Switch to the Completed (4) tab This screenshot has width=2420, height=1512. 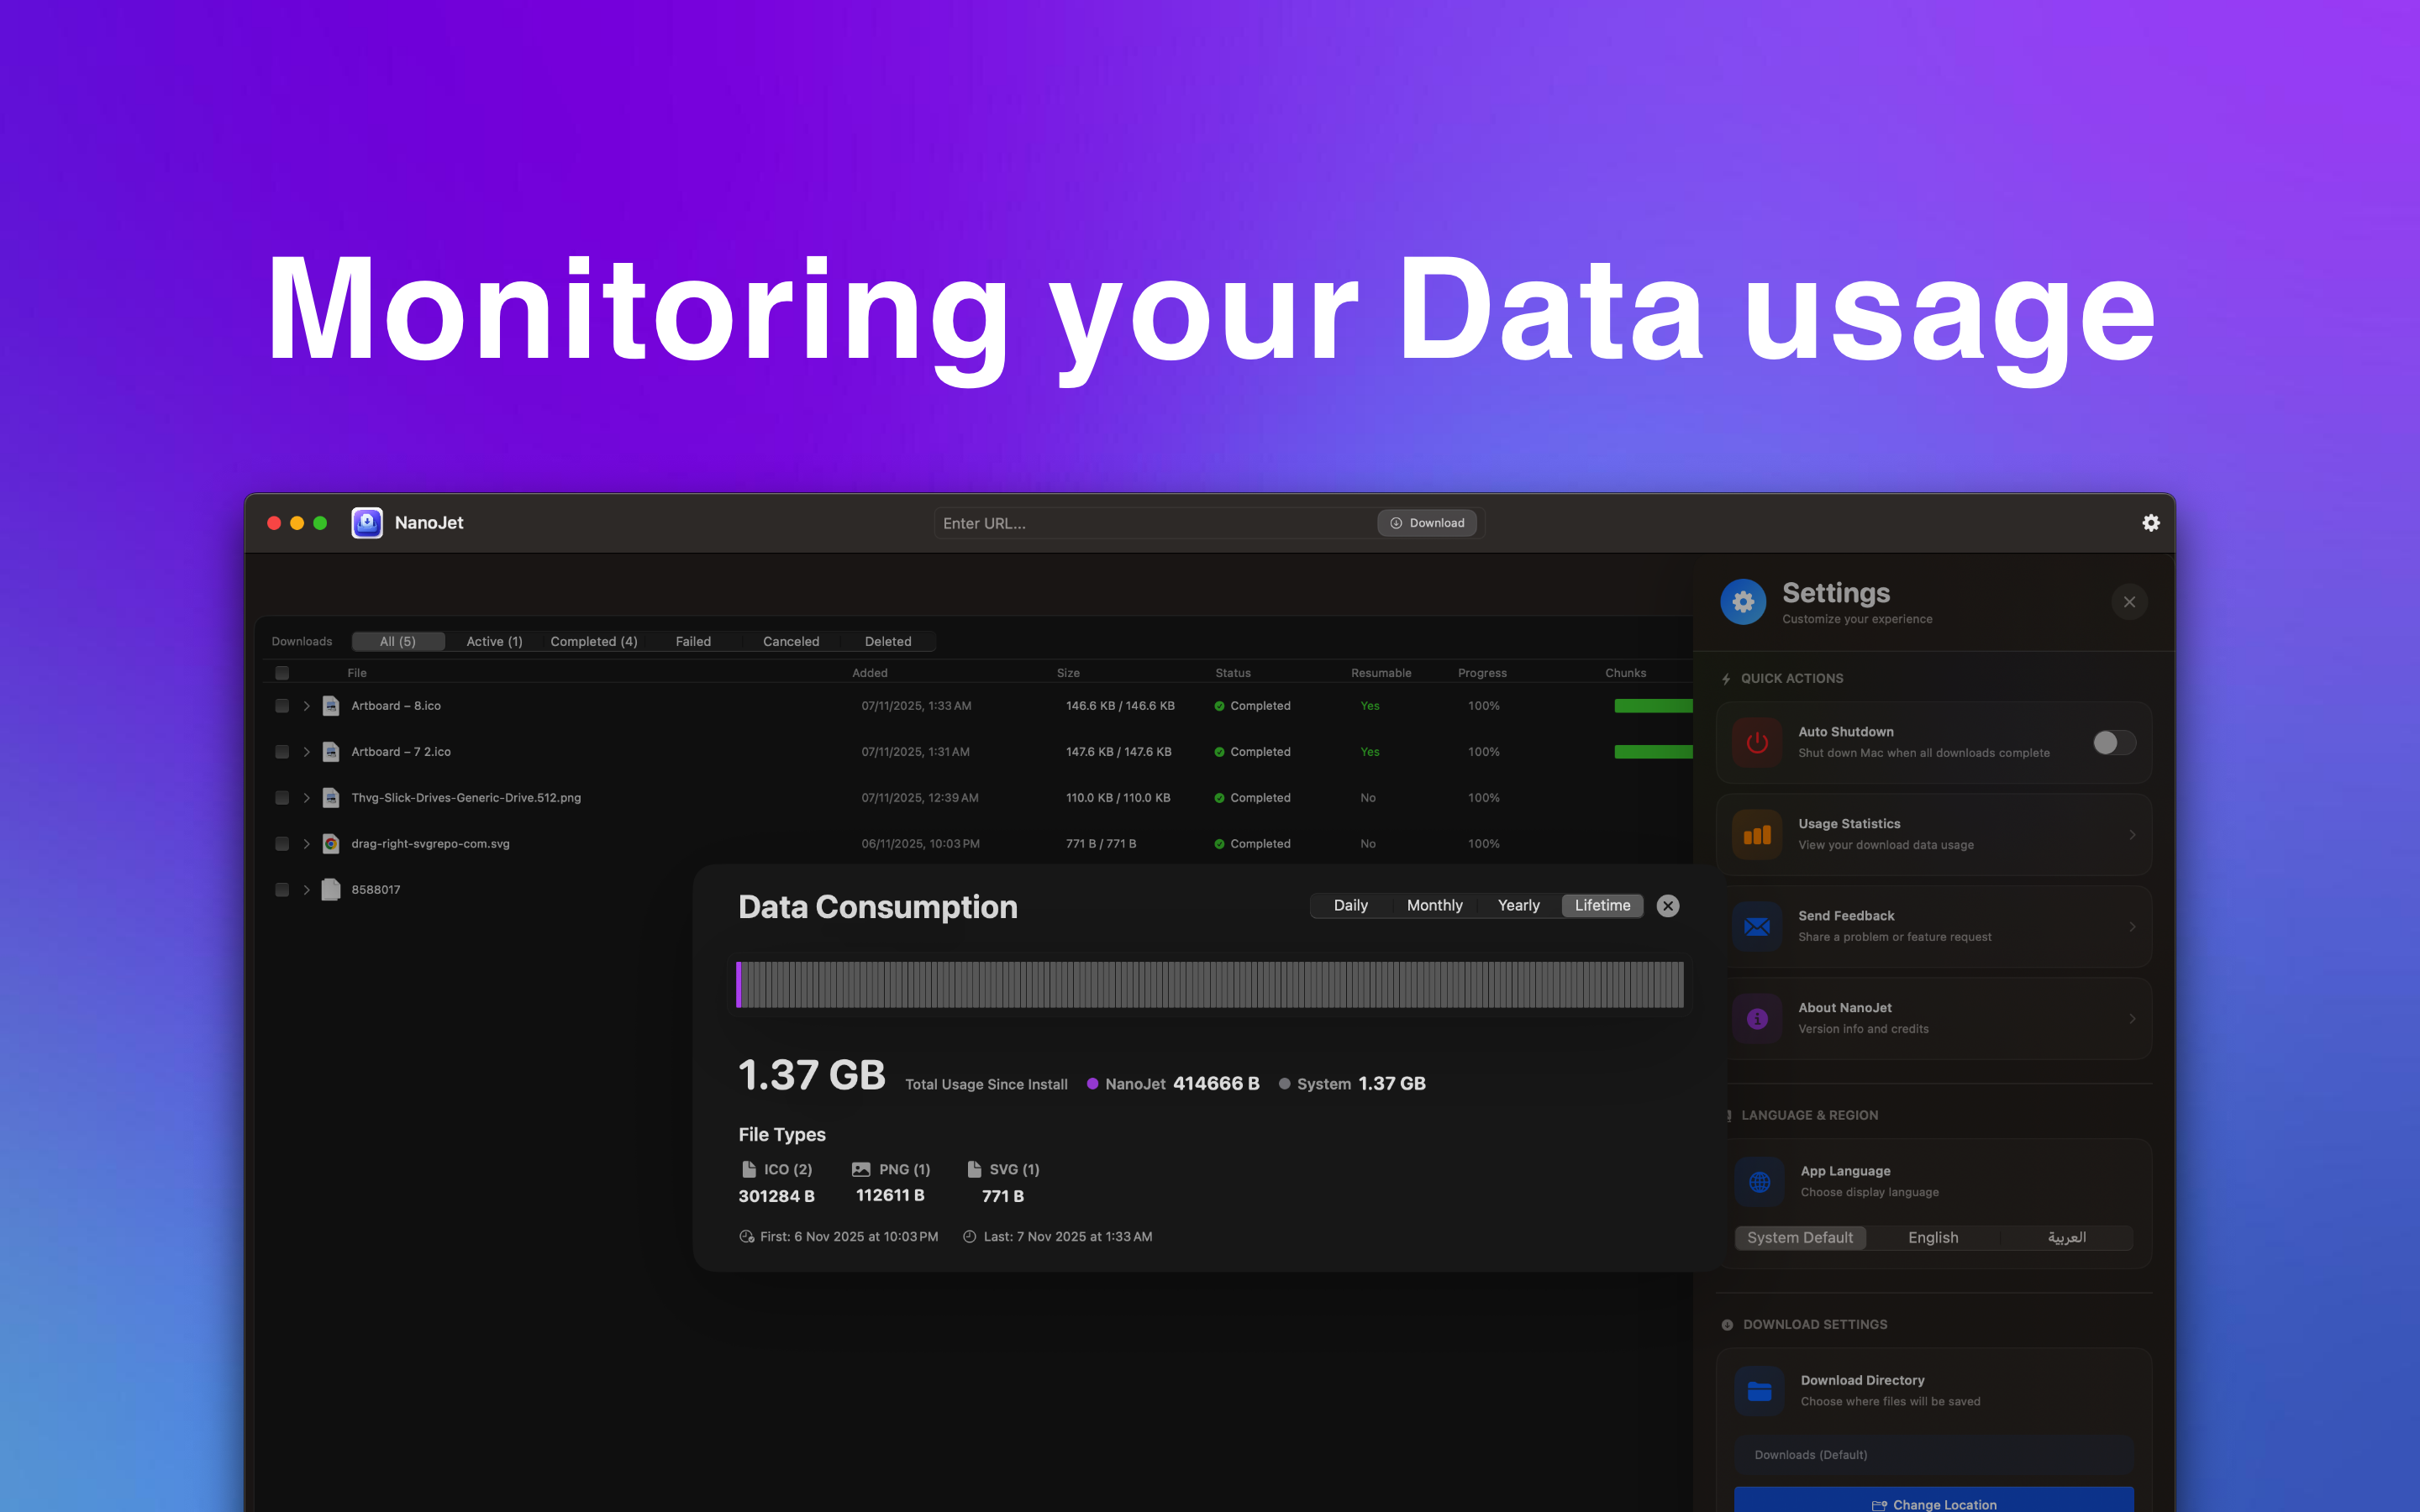point(594,642)
